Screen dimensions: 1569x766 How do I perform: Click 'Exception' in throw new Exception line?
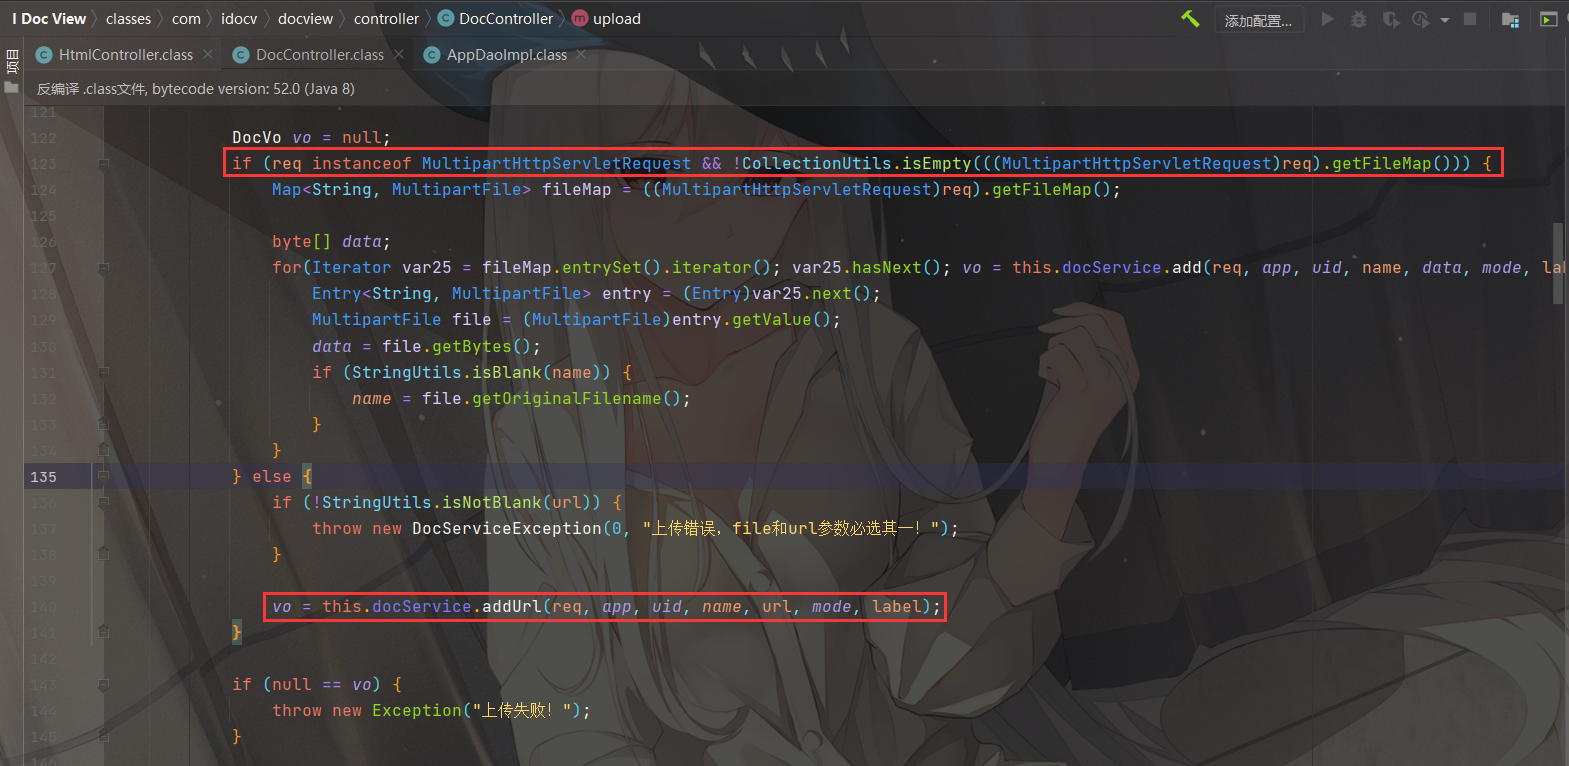point(416,710)
